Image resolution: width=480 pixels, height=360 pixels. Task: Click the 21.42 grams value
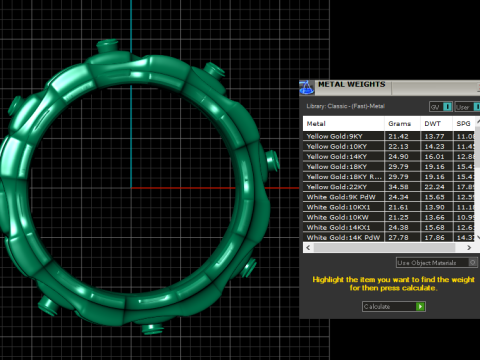[398, 136]
